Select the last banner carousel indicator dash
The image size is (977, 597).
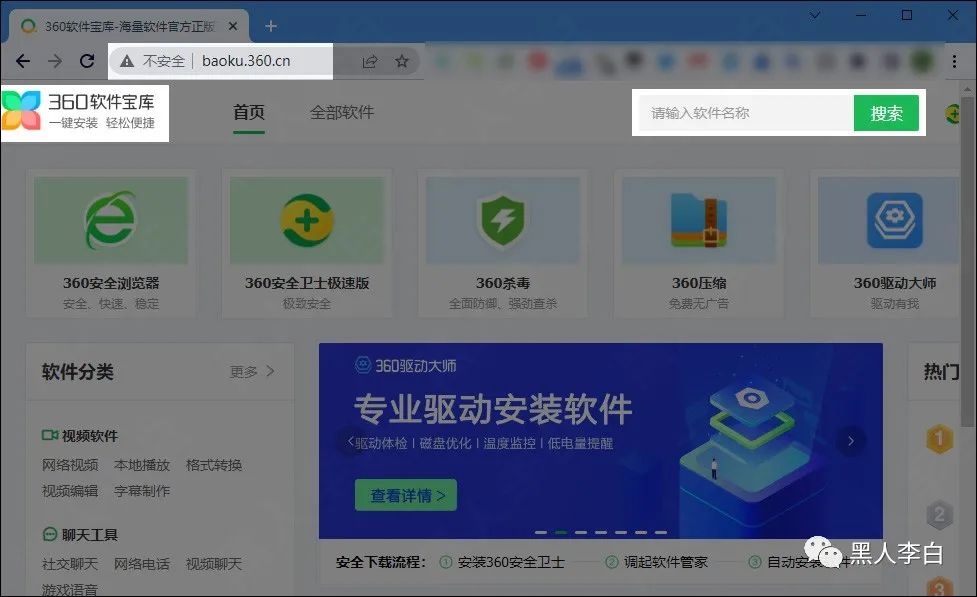tap(660, 532)
